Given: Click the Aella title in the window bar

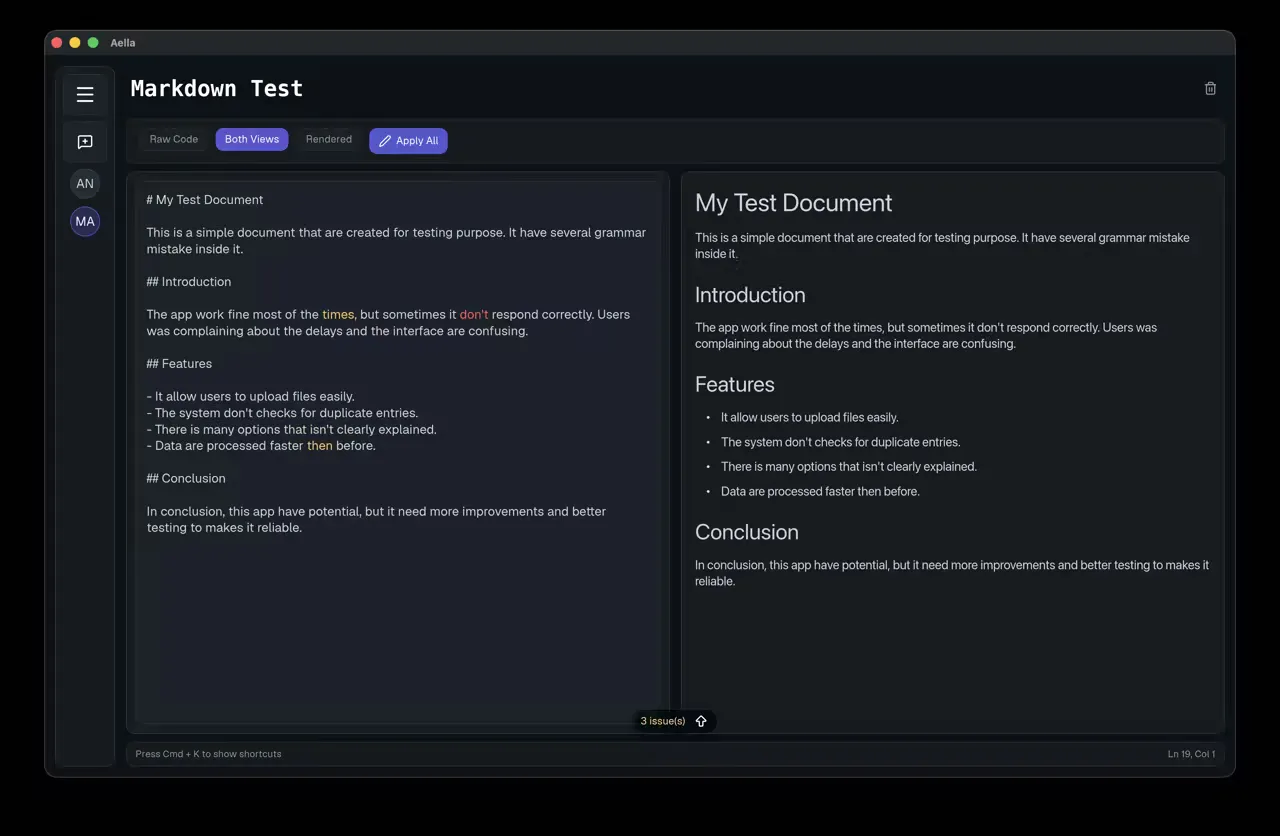Looking at the screenshot, I should point(123,42).
